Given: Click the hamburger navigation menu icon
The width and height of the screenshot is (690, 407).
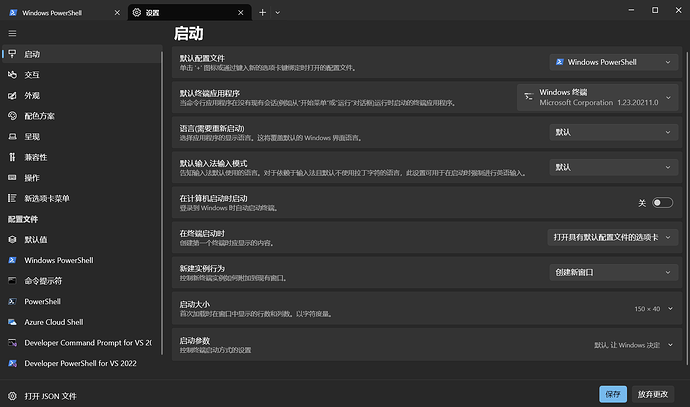Looking at the screenshot, I should pyautogui.click(x=12, y=33).
